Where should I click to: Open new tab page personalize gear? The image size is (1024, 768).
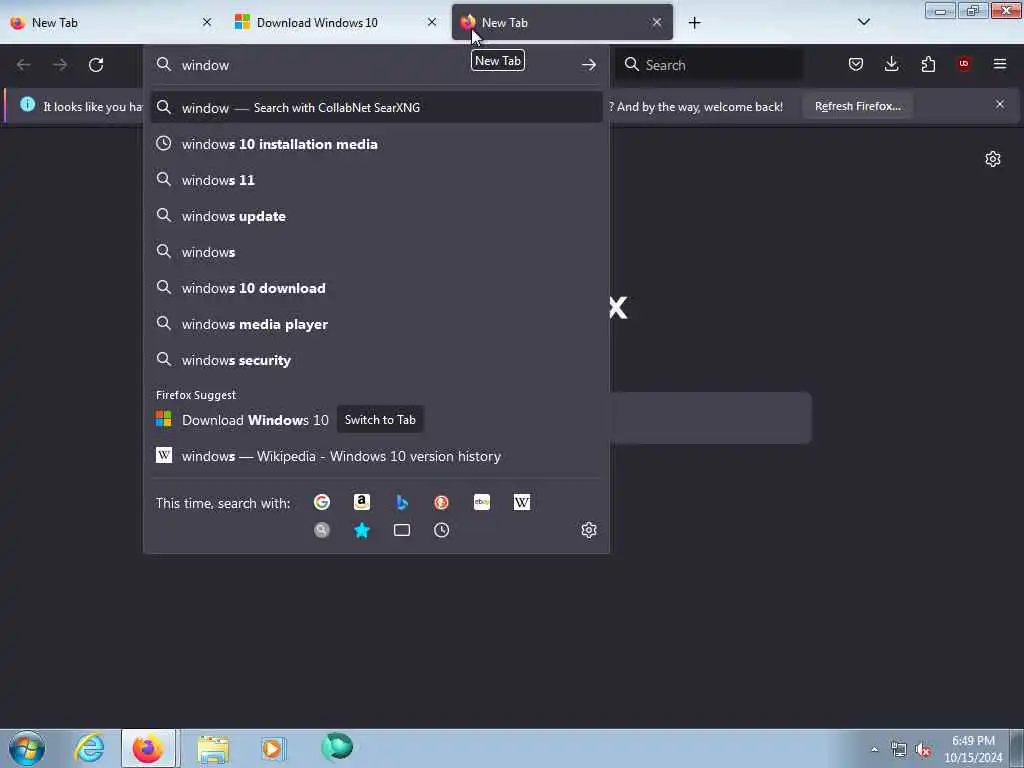[993, 159]
